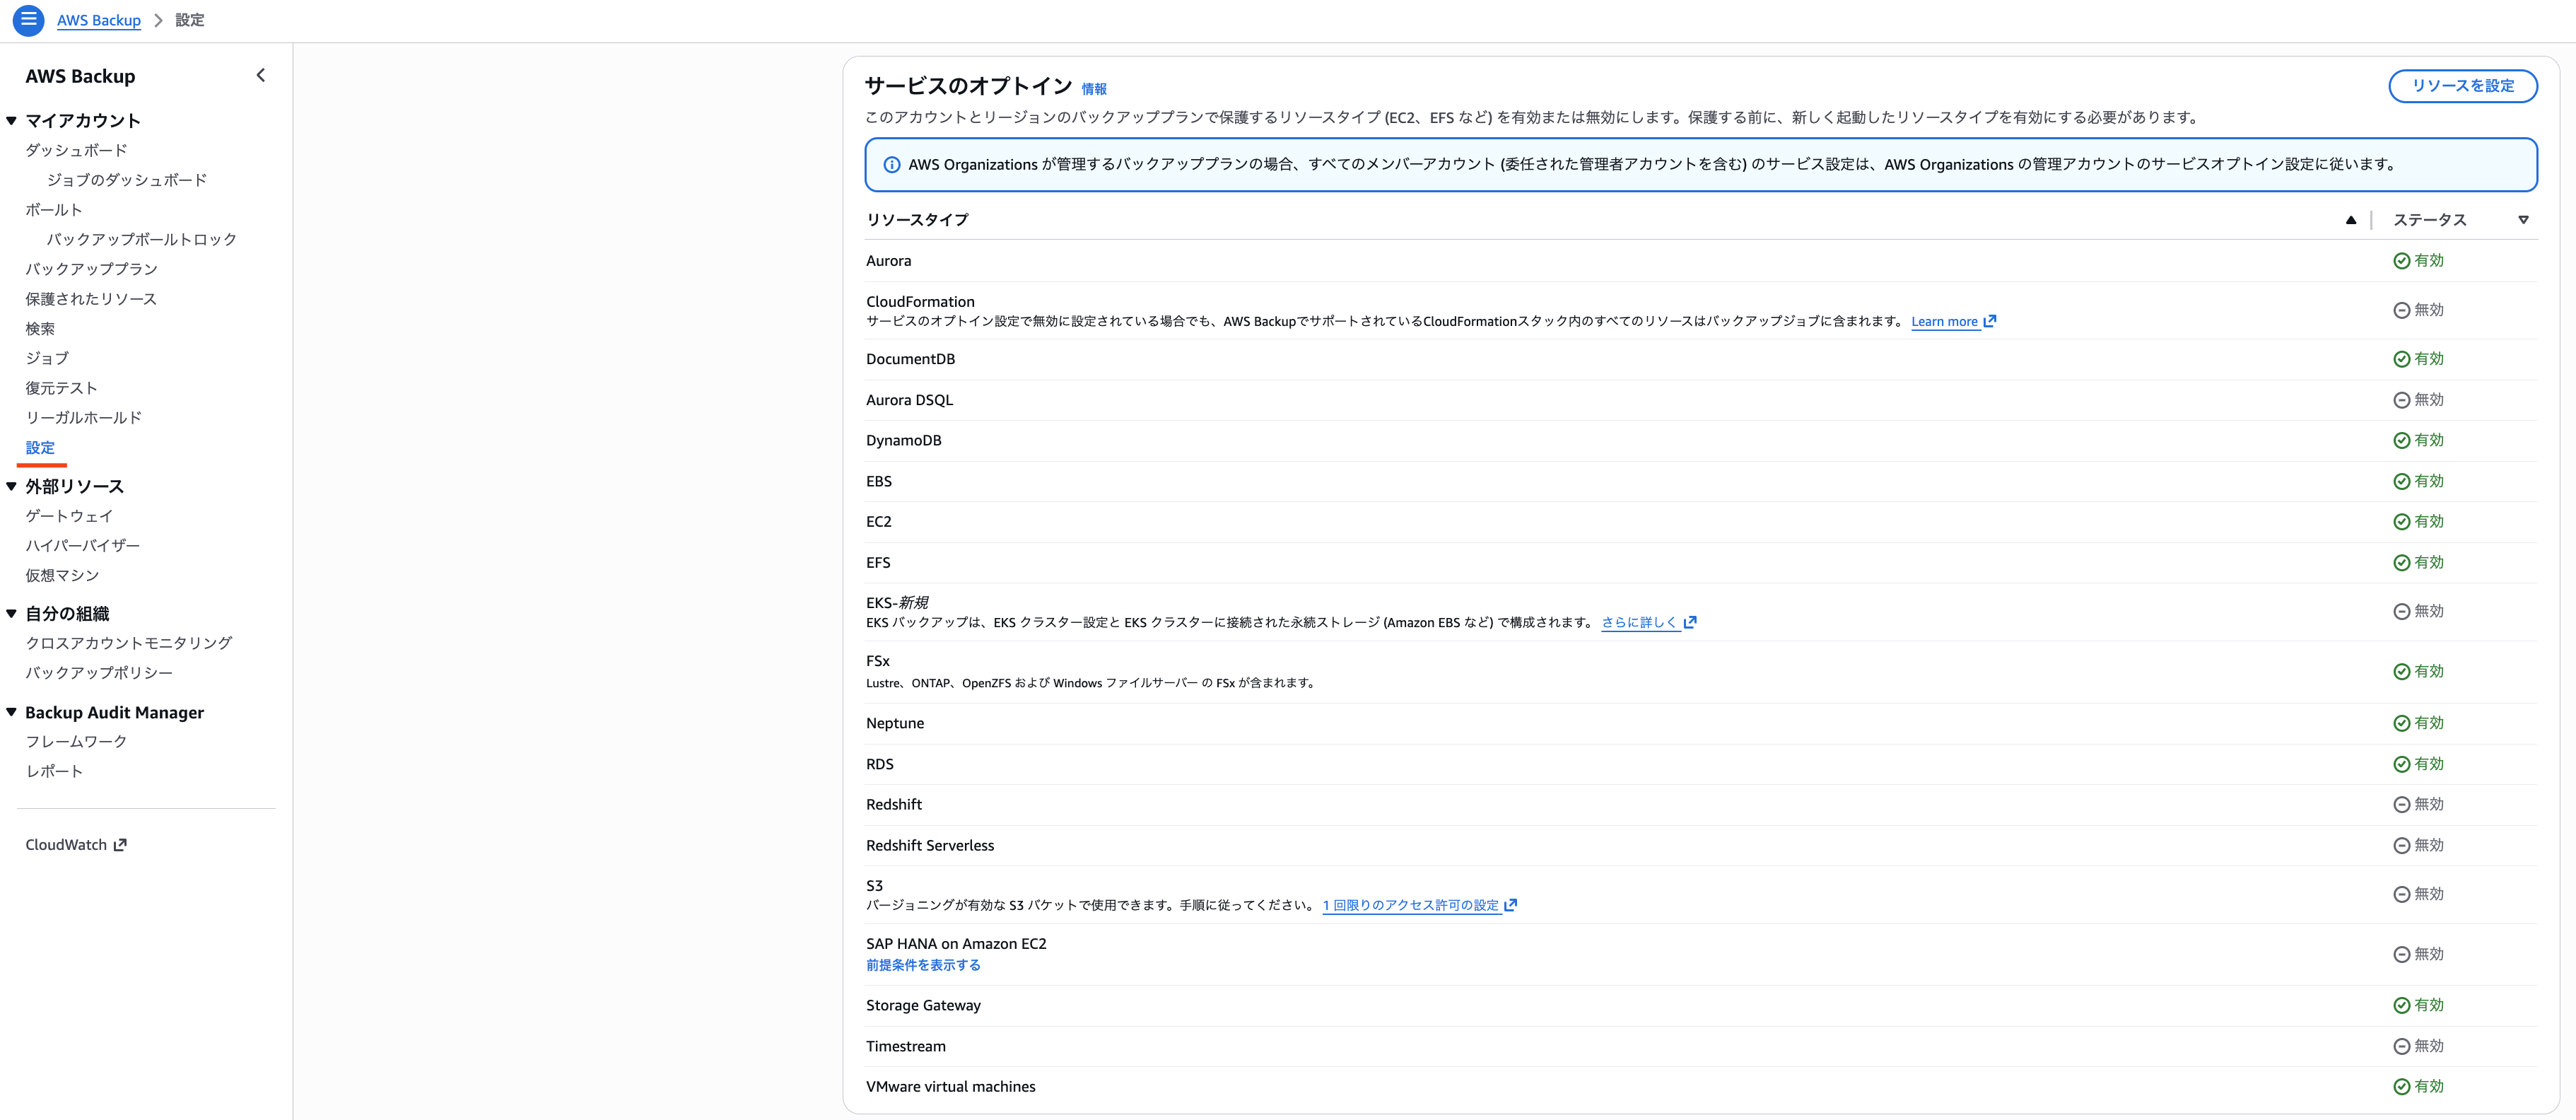Click the リソースを設定 button
This screenshot has height=1120, width=2576.
tap(2463, 86)
